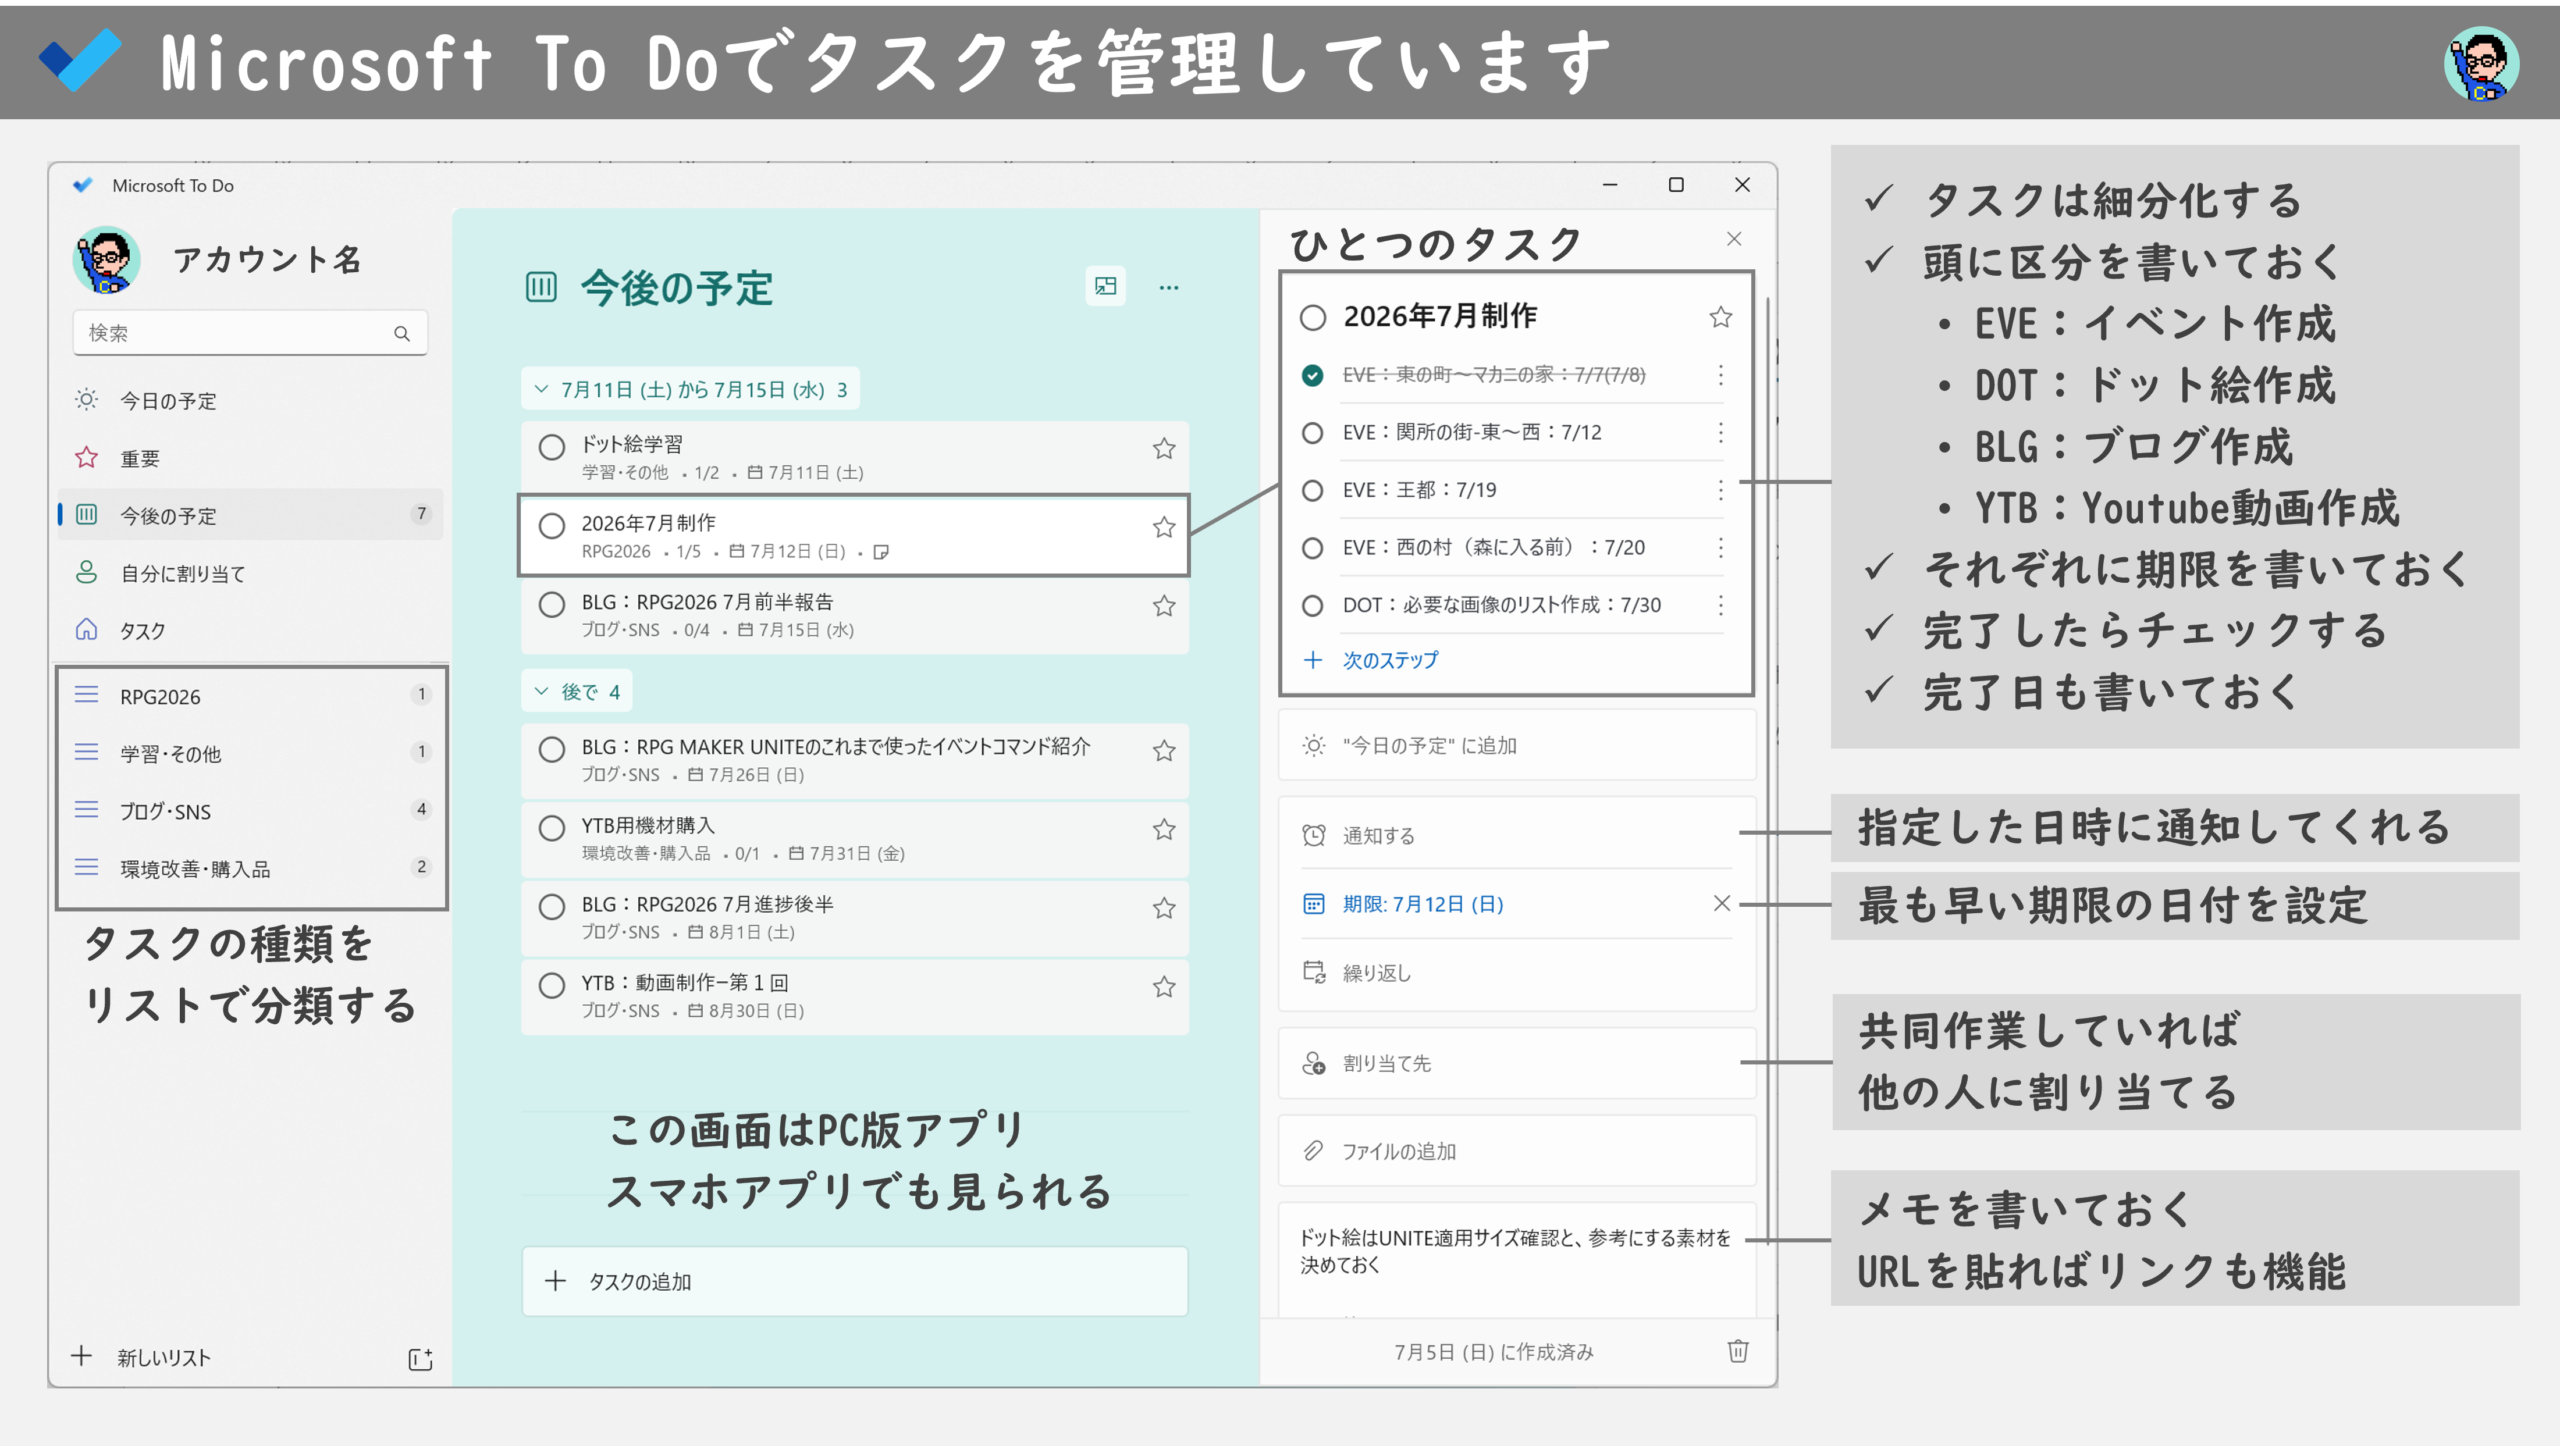Check off step EVE：関所の街-東～西：7/12

click(1312, 433)
